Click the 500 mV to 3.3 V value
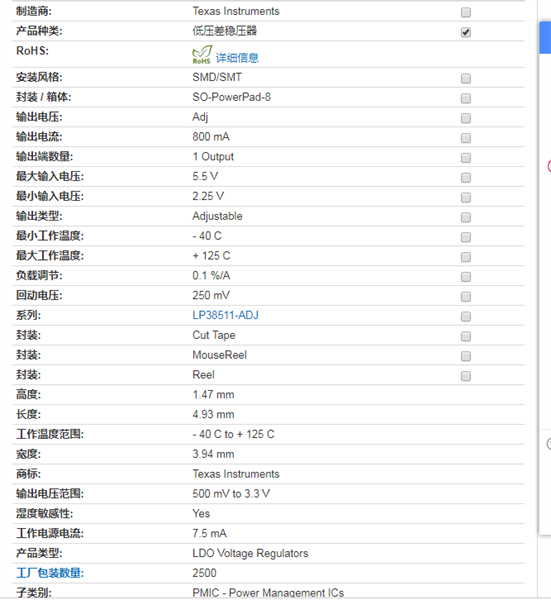This screenshot has height=600, width=551. [231, 494]
